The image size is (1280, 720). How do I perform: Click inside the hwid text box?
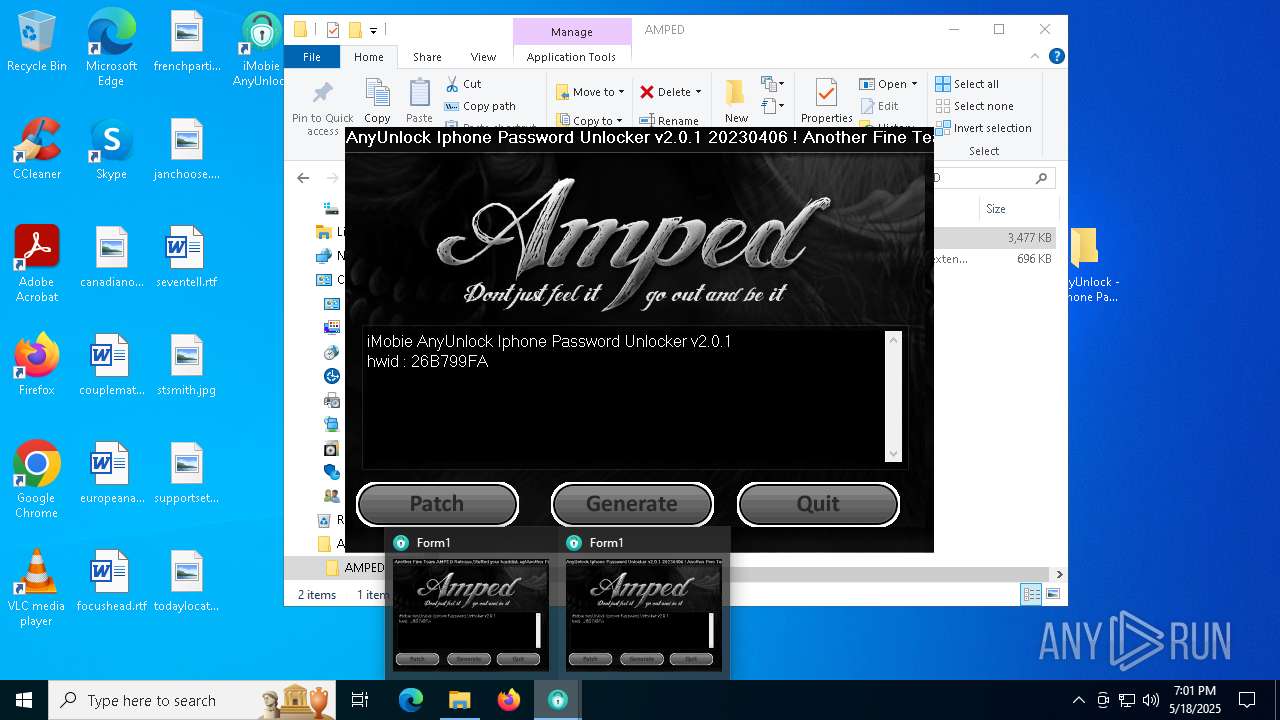tap(624, 397)
